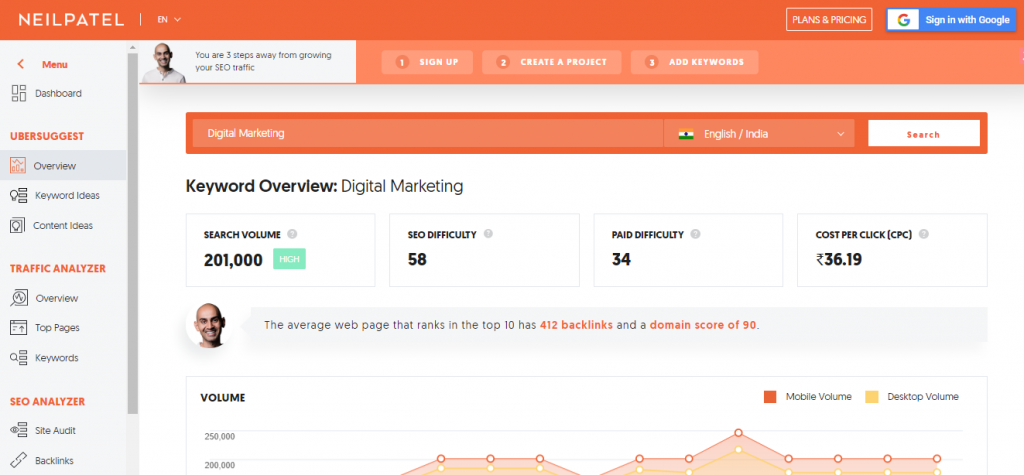
Task: Click the Cost Per Click help icon
Action: (923, 234)
